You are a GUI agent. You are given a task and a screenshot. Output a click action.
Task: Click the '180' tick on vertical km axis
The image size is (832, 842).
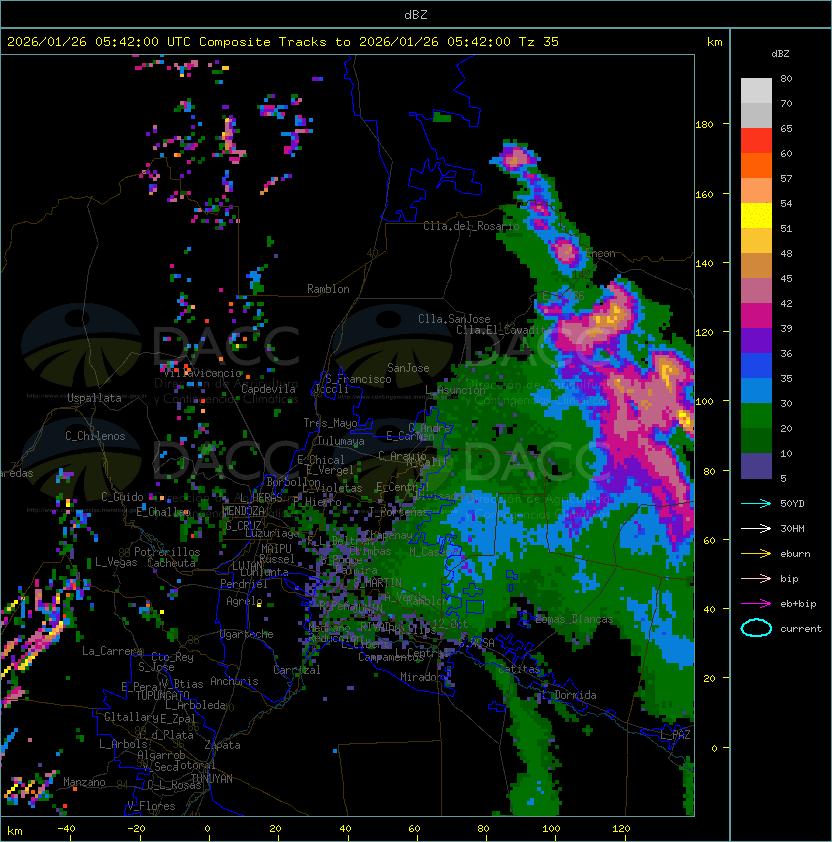pos(704,125)
